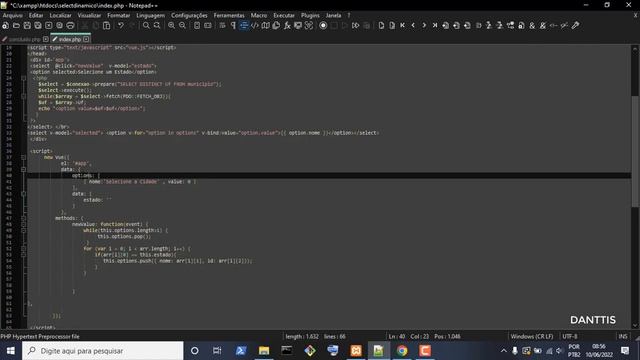Screen dimensions: 640x360
Task: Collapse the newValue function fold at line 48
Action: (x=24, y=224)
